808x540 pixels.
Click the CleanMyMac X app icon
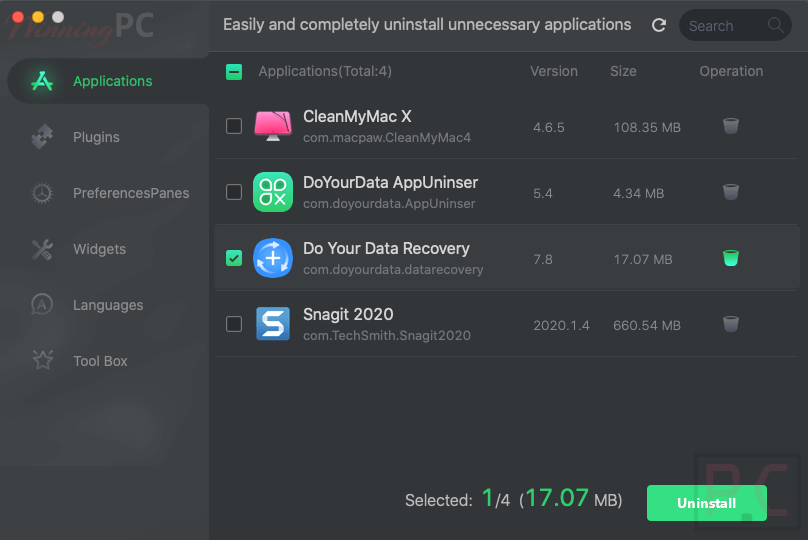273,126
